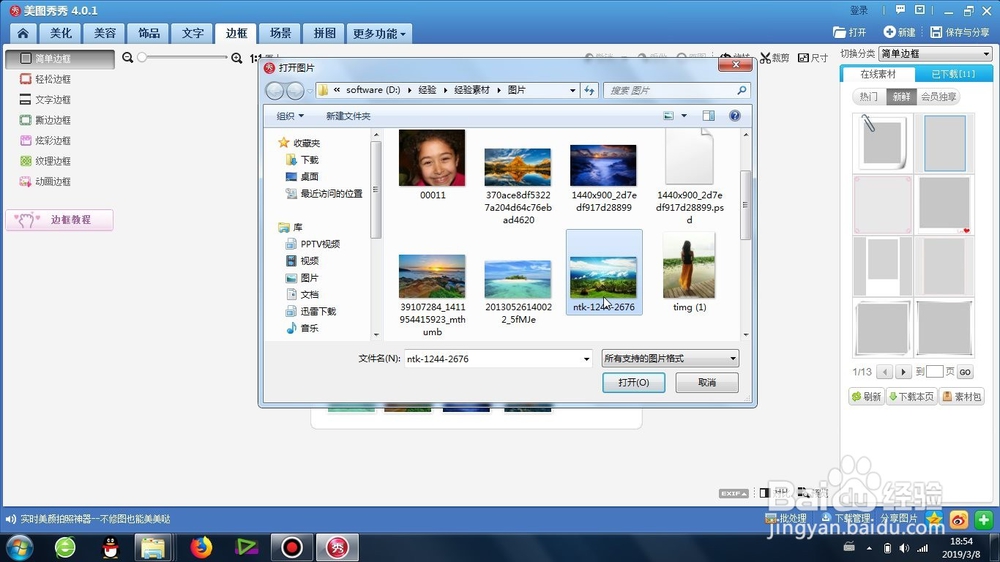Click zoom out magnifier icon
Image resolution: width=1000 pixels, height=562 pixels.
128,57
